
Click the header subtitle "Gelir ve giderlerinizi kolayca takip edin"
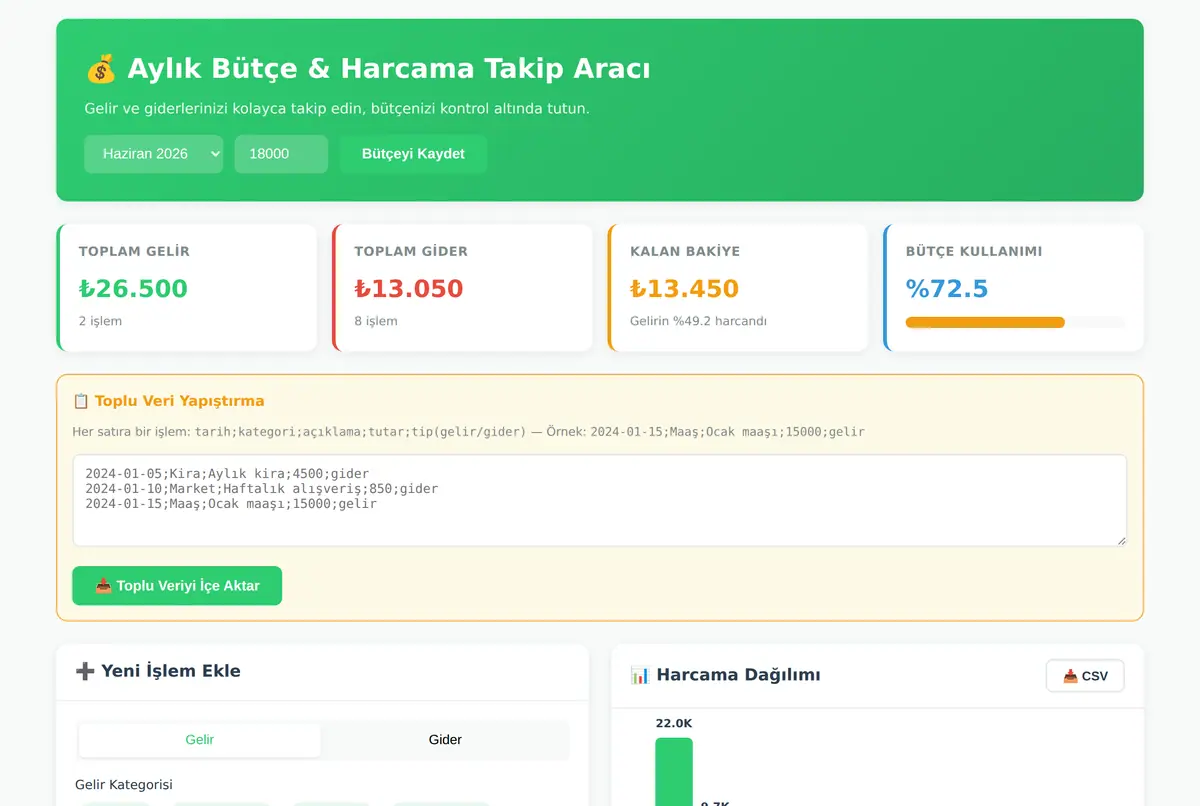(x=337, y=108)
